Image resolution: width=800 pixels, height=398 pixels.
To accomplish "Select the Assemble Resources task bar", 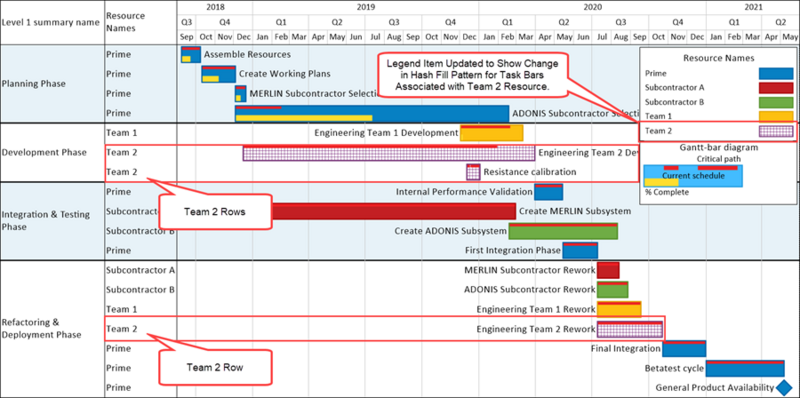I will [191, 54].
